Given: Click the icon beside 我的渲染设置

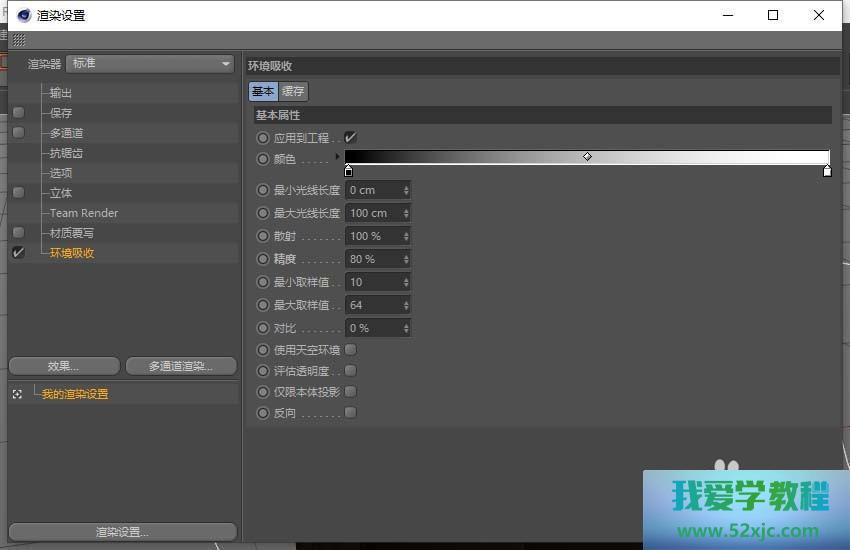Looking at the screenshot, I should point(17,394).
